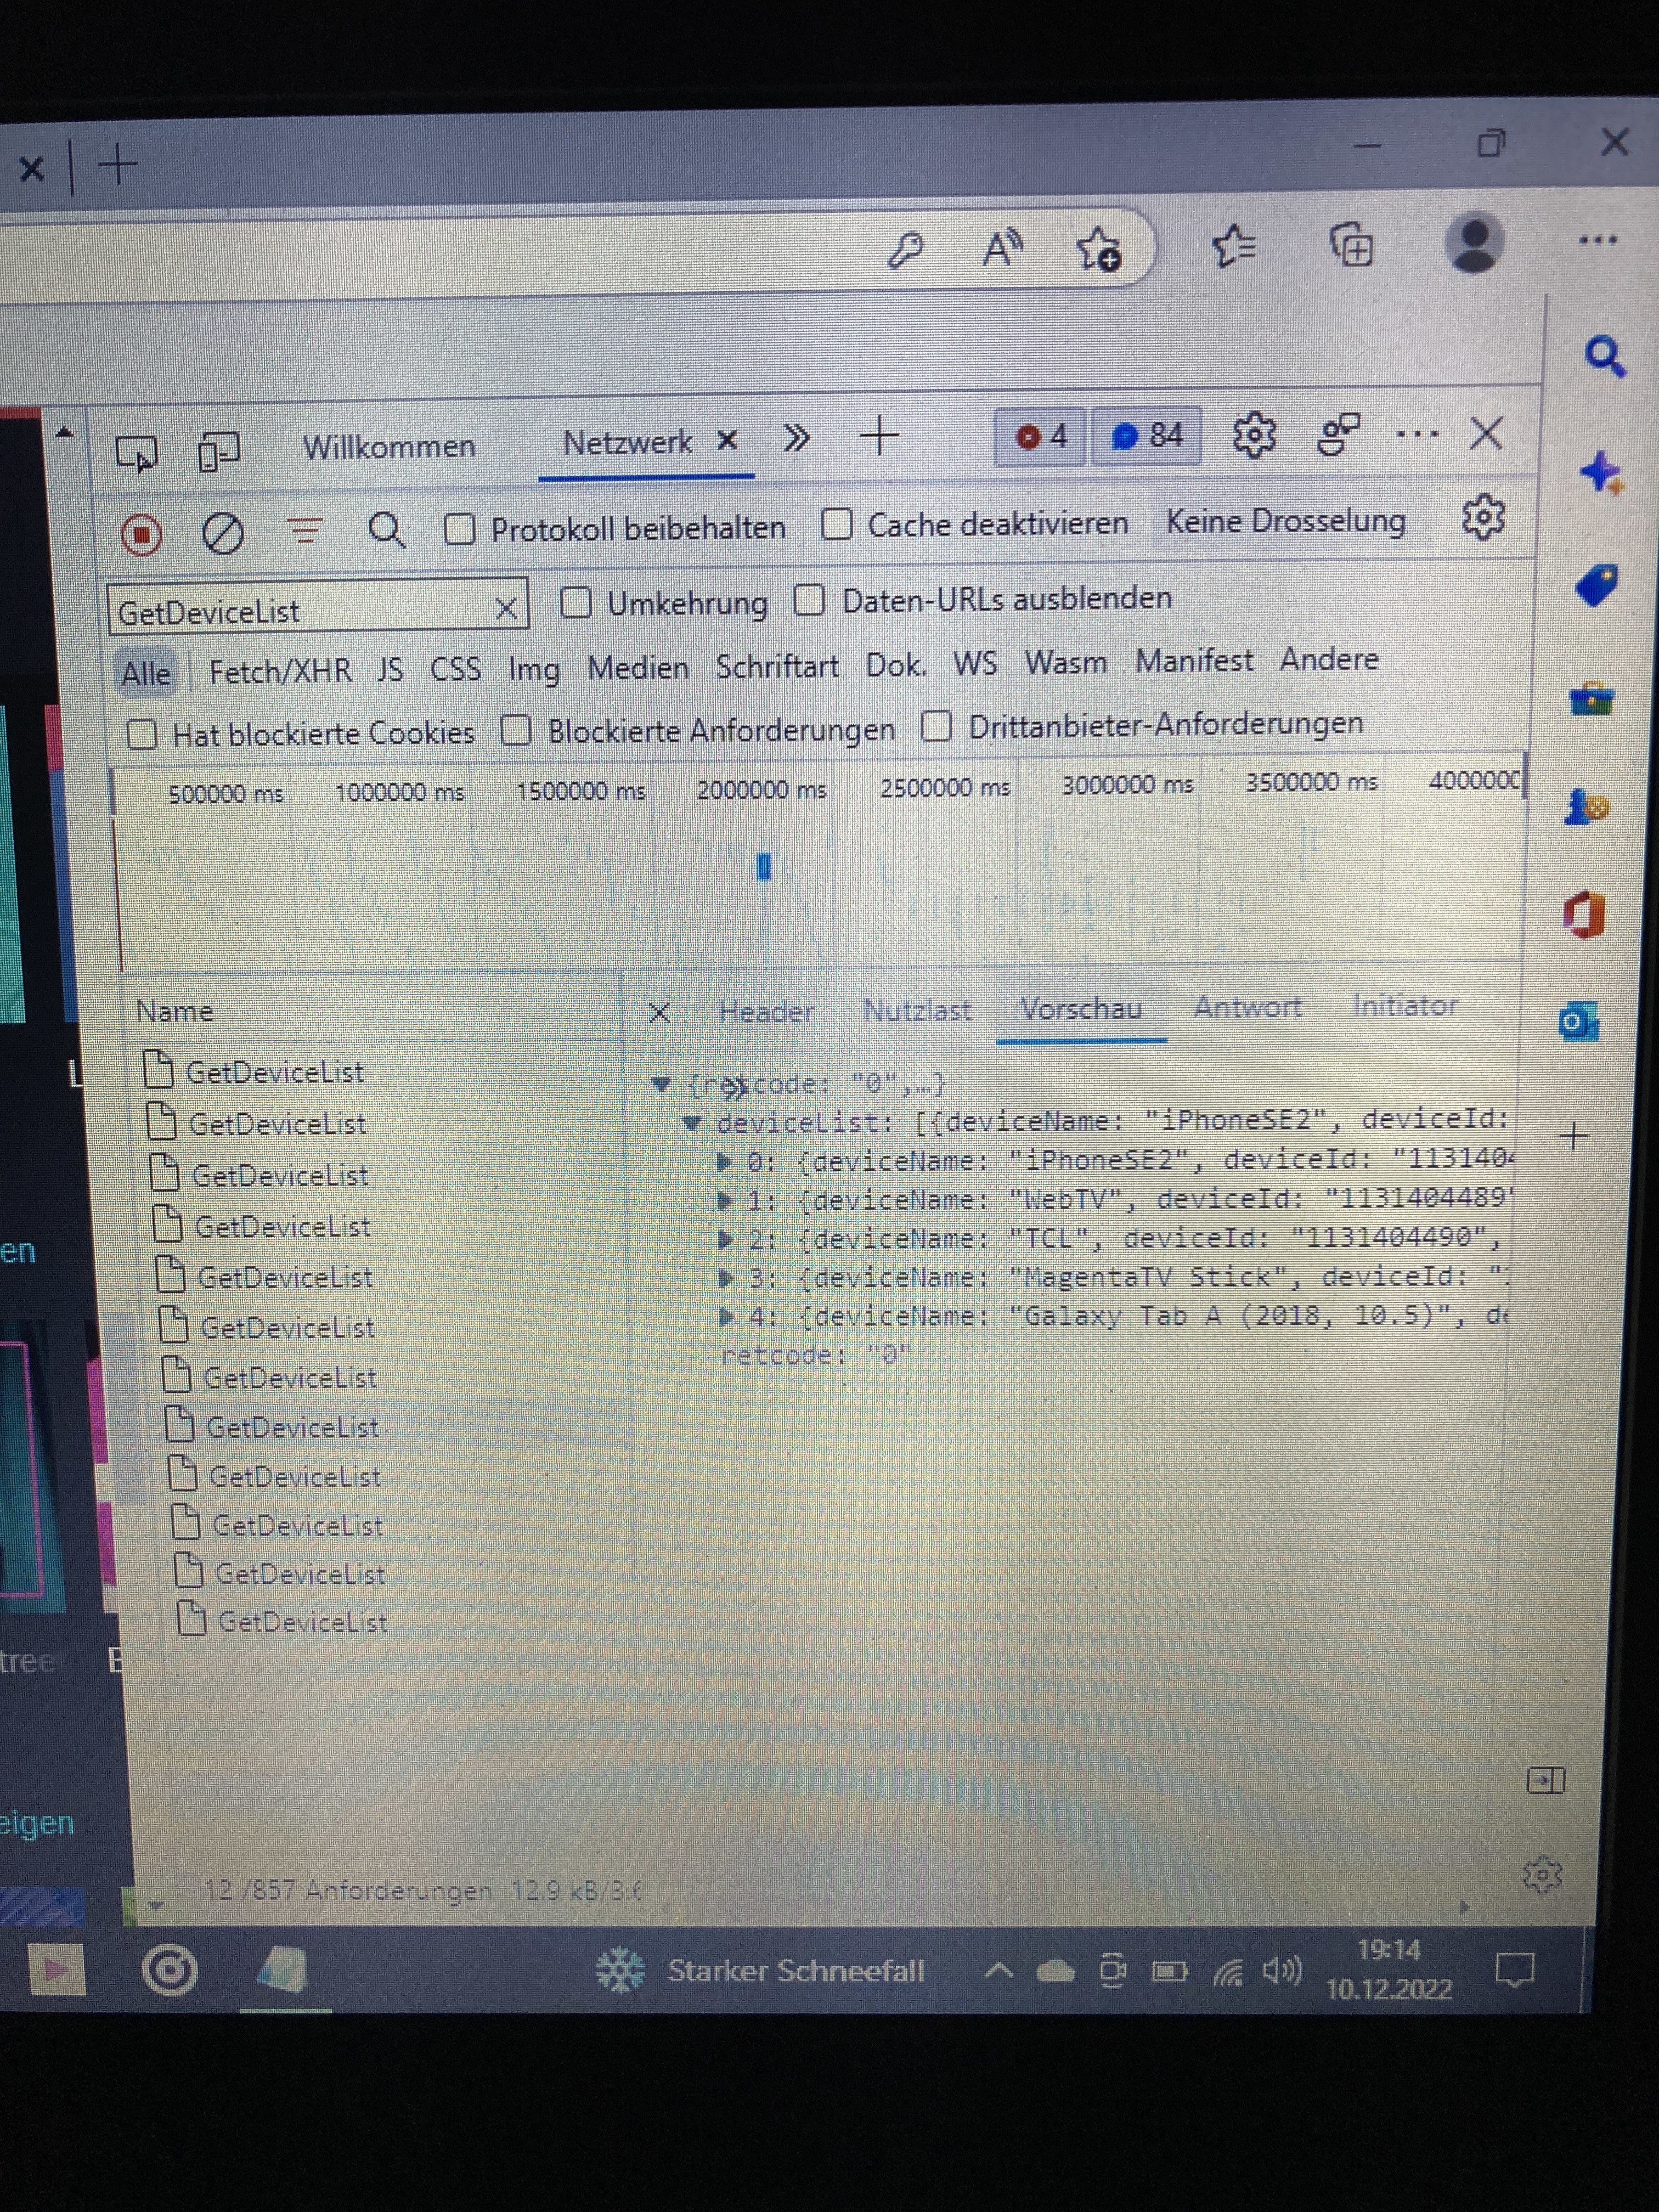This screenshot has width=1659, height=2212.
Task: Open network search magnifier
Action: coord(386,530)
